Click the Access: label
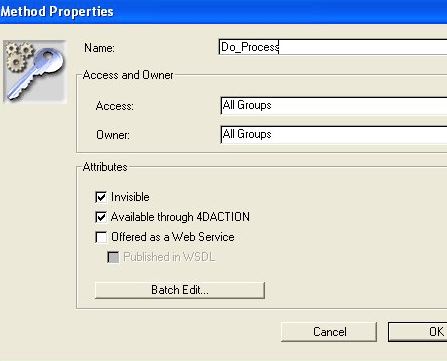447x361 pixels. (x=115, y=106)
